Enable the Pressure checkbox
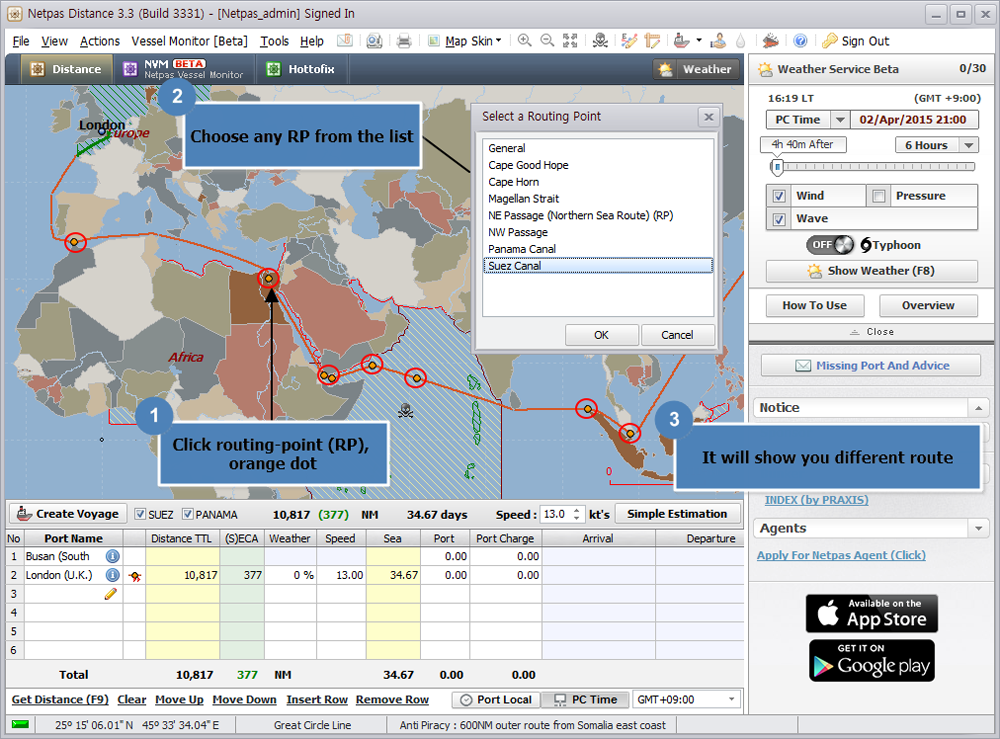 tap(879, 196)
